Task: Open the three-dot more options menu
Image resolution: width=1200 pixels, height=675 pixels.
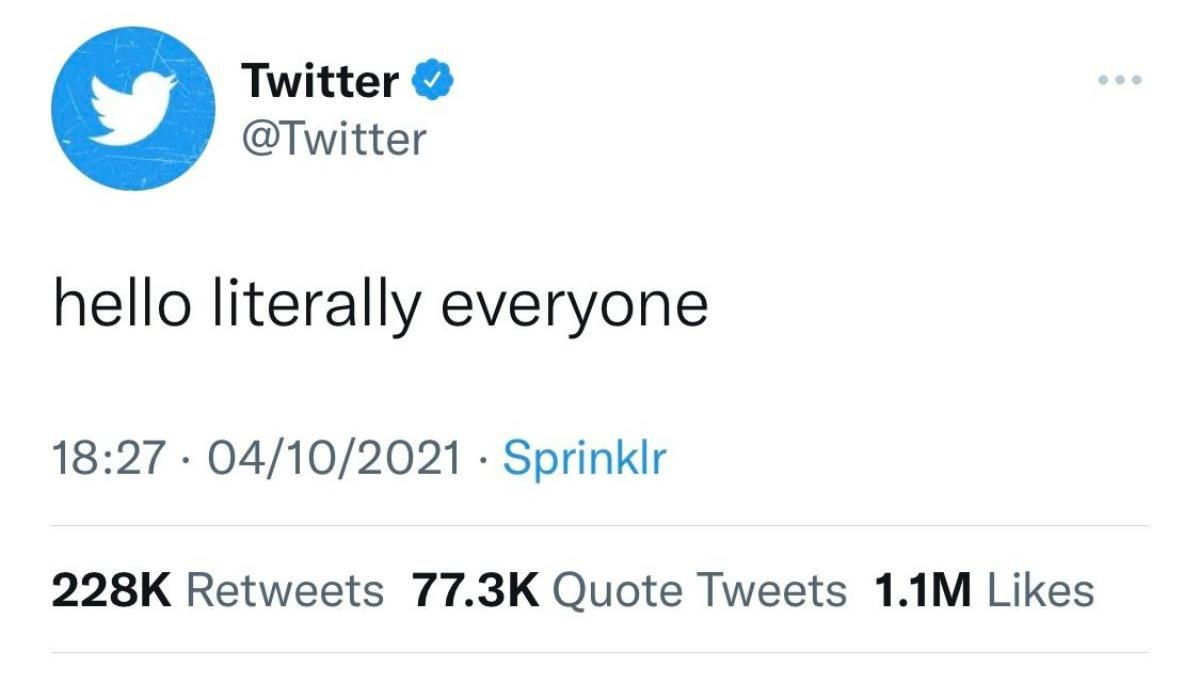Action: coord(1119,80)
